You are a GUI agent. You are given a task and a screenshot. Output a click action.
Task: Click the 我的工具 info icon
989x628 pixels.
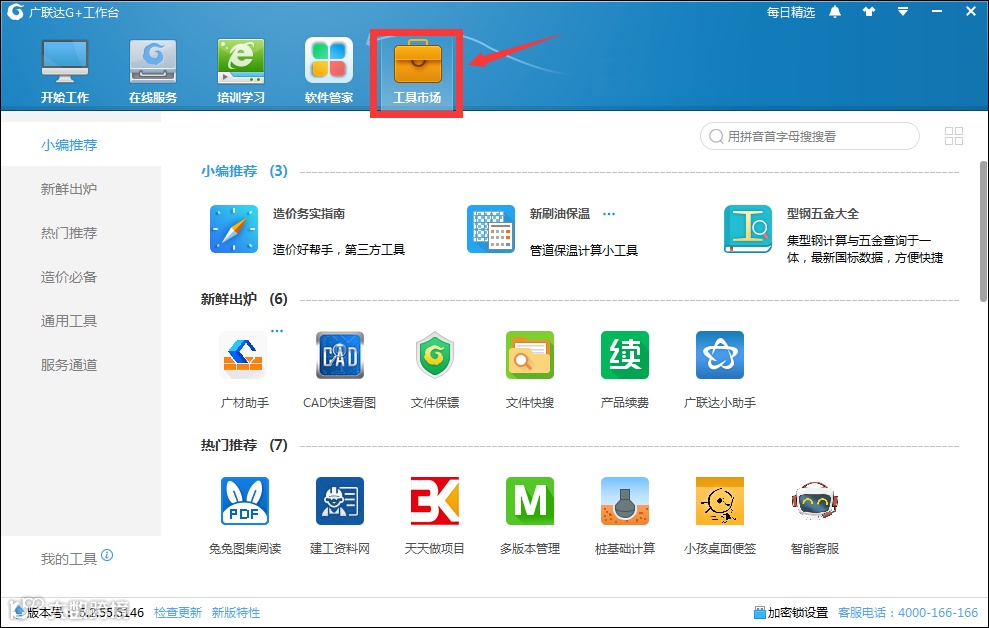coord(107,555)
